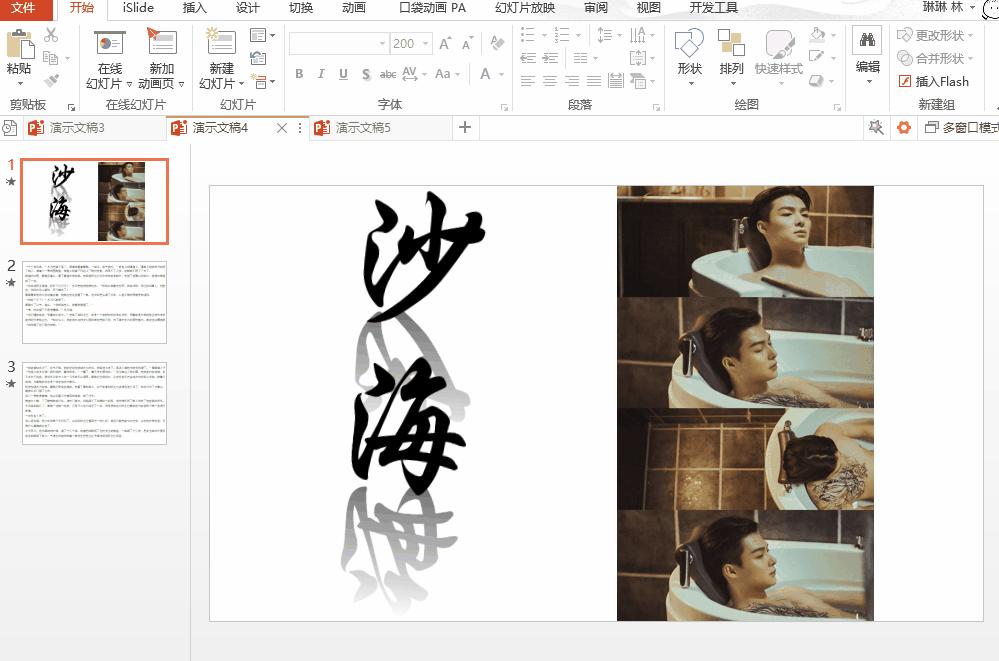This screenshot has width=999, height=661.
Task: Click the 插入Flash icon
Action: [x=934, y=81]
